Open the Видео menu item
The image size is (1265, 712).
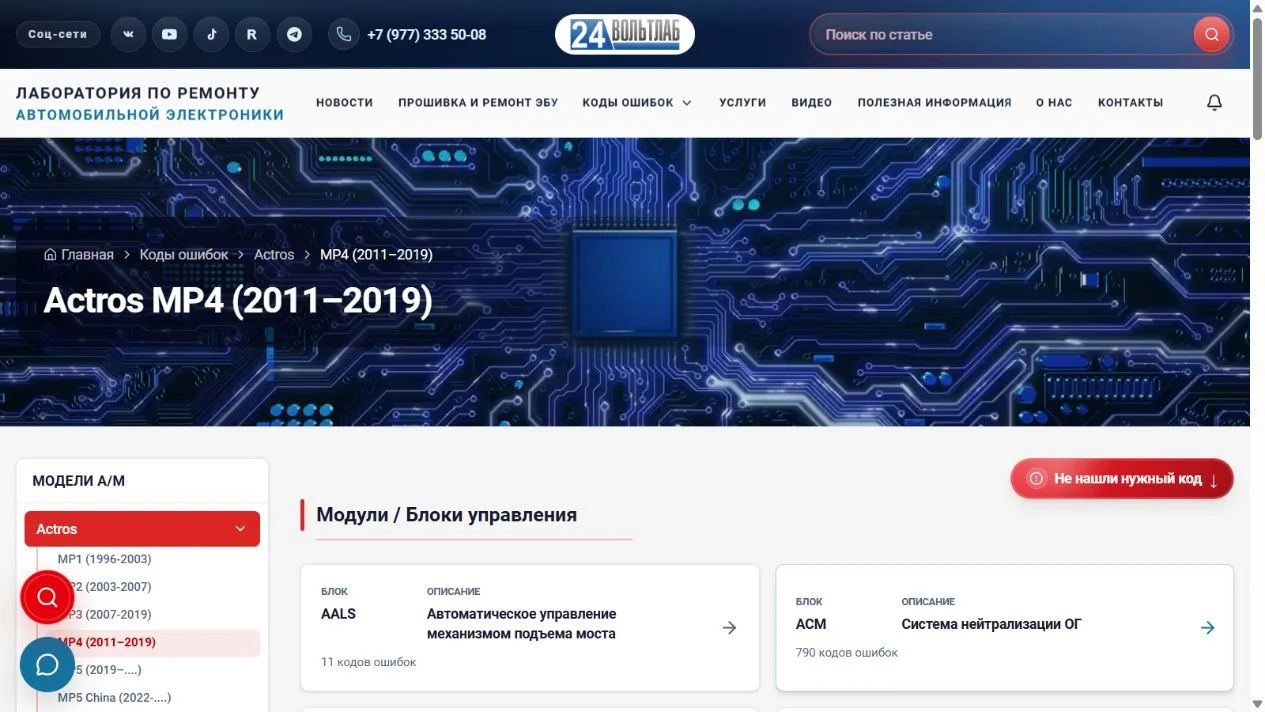click(811, 102)
